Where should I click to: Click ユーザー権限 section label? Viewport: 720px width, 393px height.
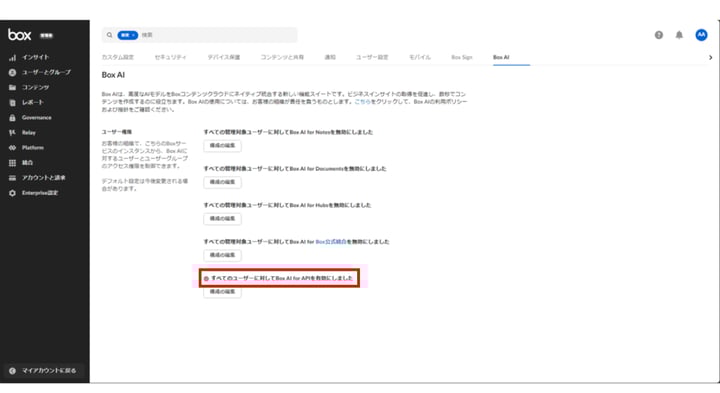pos(117,132)
